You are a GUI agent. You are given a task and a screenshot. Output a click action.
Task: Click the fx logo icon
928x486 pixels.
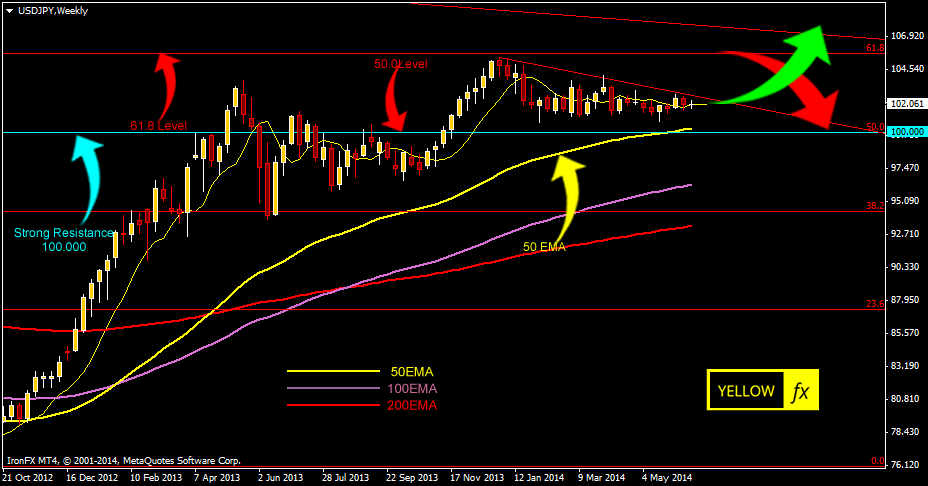(800, 391)
